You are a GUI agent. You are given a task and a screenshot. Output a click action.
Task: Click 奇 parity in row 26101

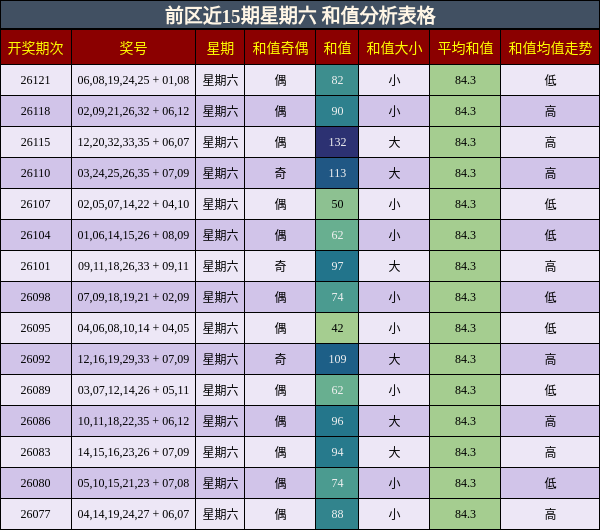click(x=280, y=266)
